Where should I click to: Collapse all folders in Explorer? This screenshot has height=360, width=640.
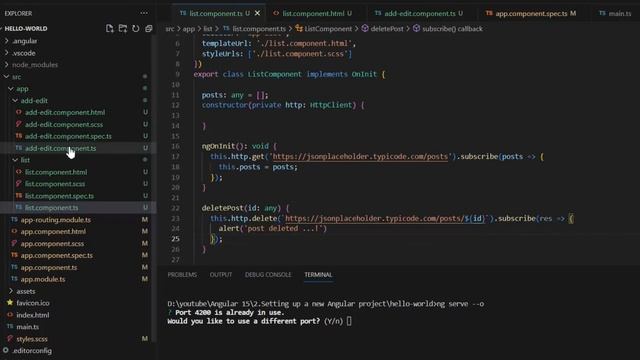[149, 28]
